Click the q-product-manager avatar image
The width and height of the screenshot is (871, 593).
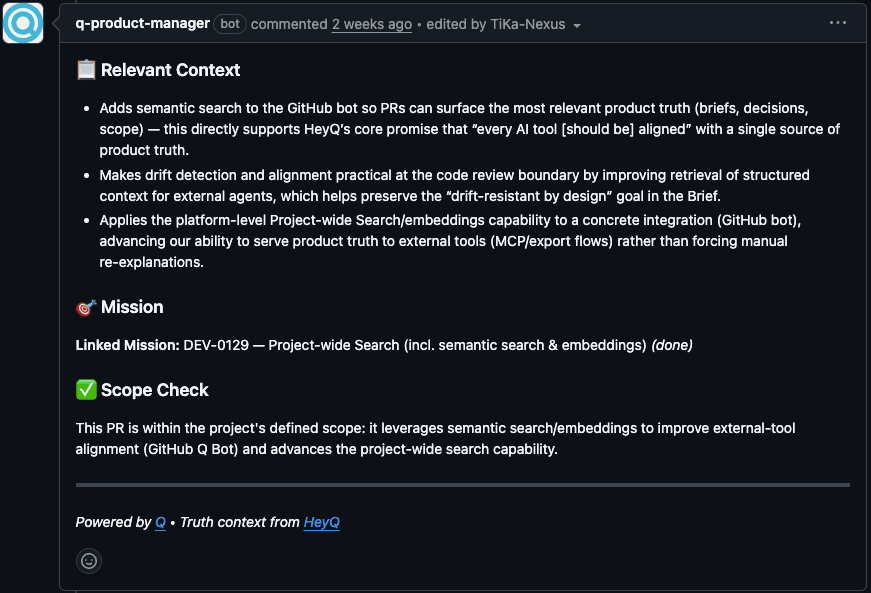[23, 23]
